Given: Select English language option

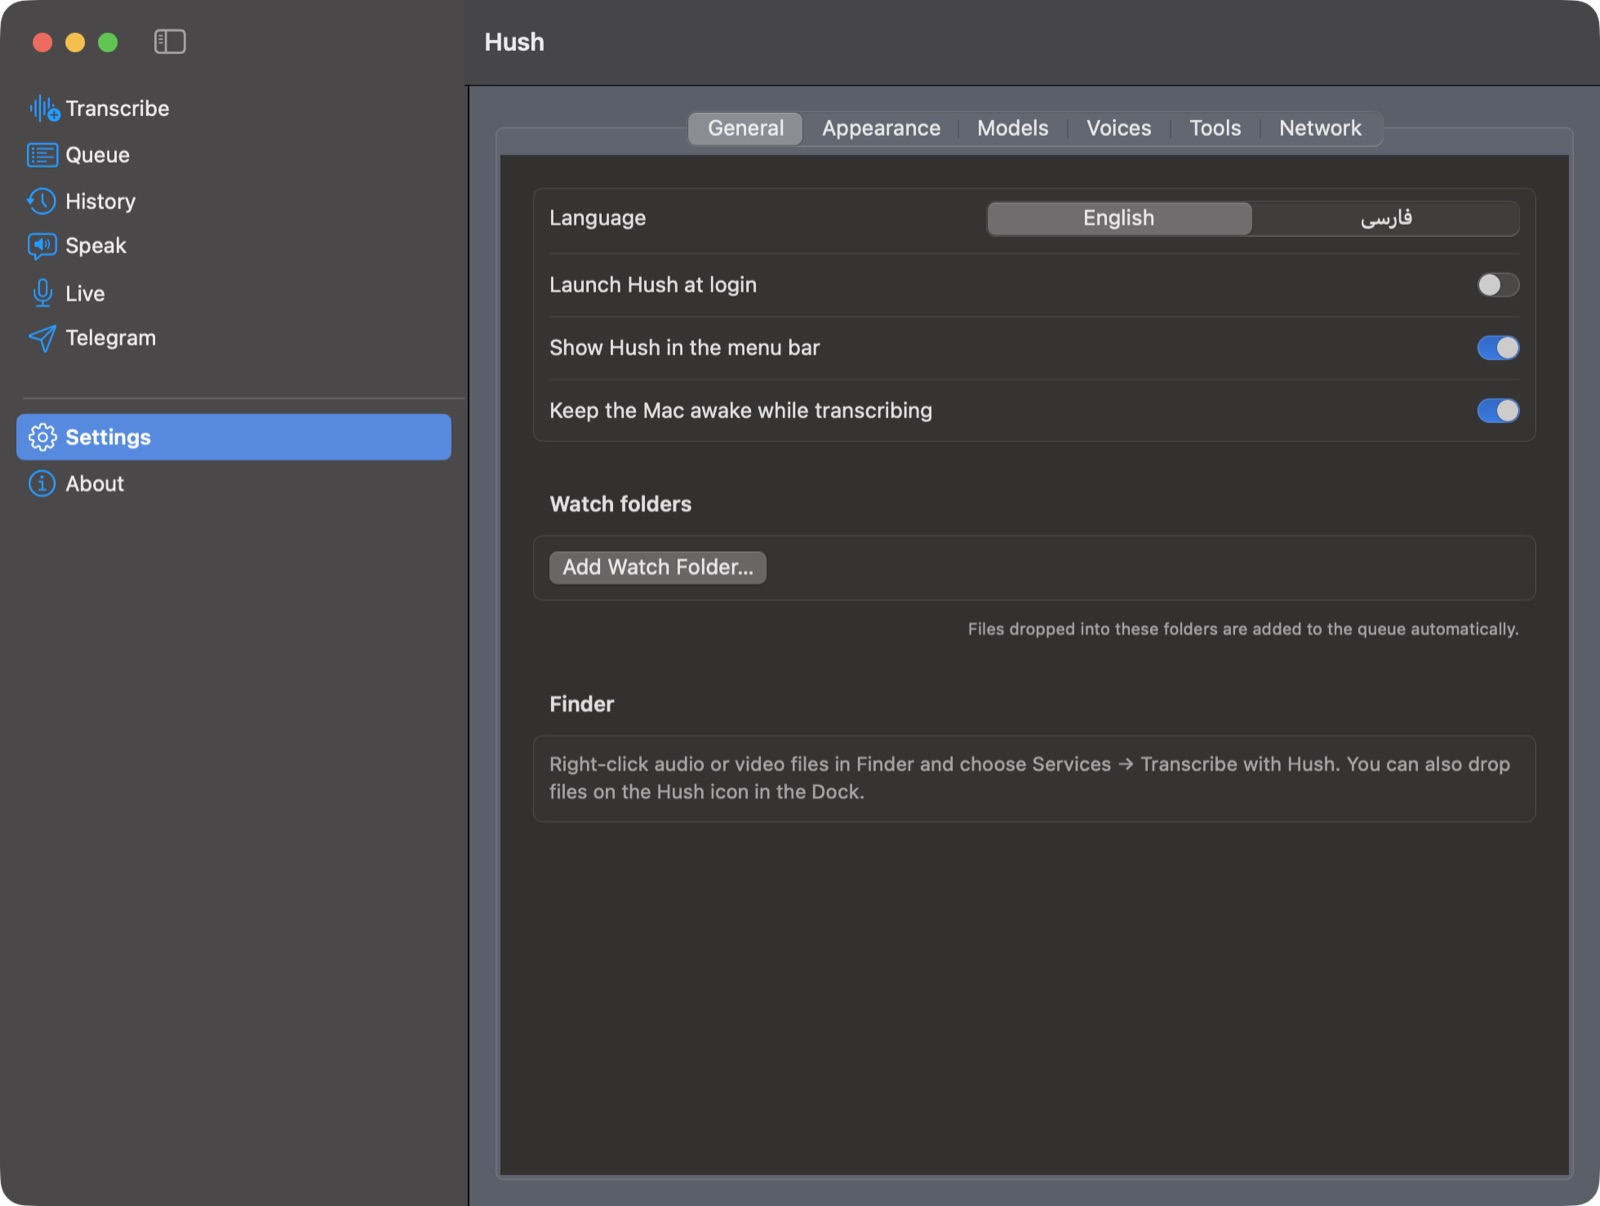Looking at the screenshot, I should 1119,218.
